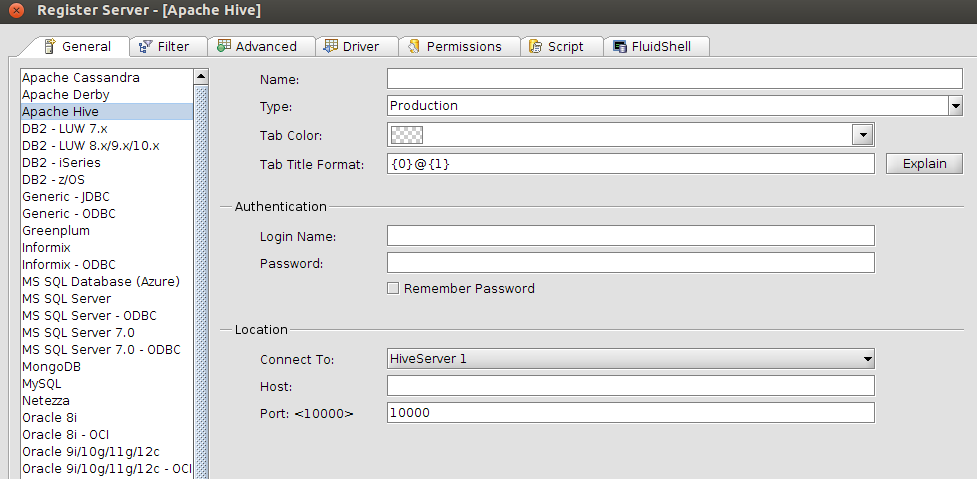
Task: Expand the Tab Color dropdown arrow
Action: pyautogui.click(x=862, y=134)
